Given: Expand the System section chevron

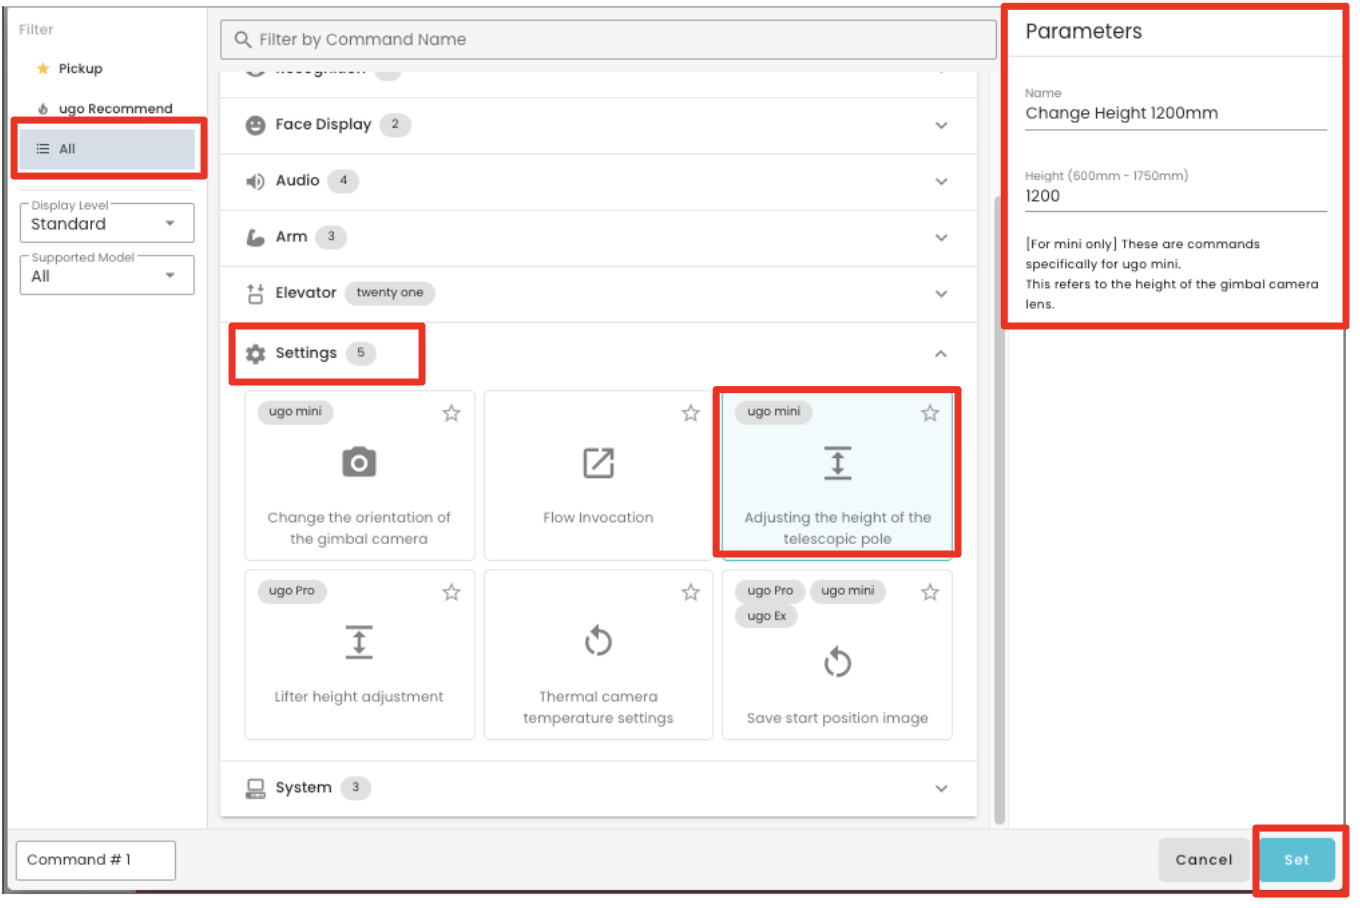Looking at the screenshot, I should point(941,789).
